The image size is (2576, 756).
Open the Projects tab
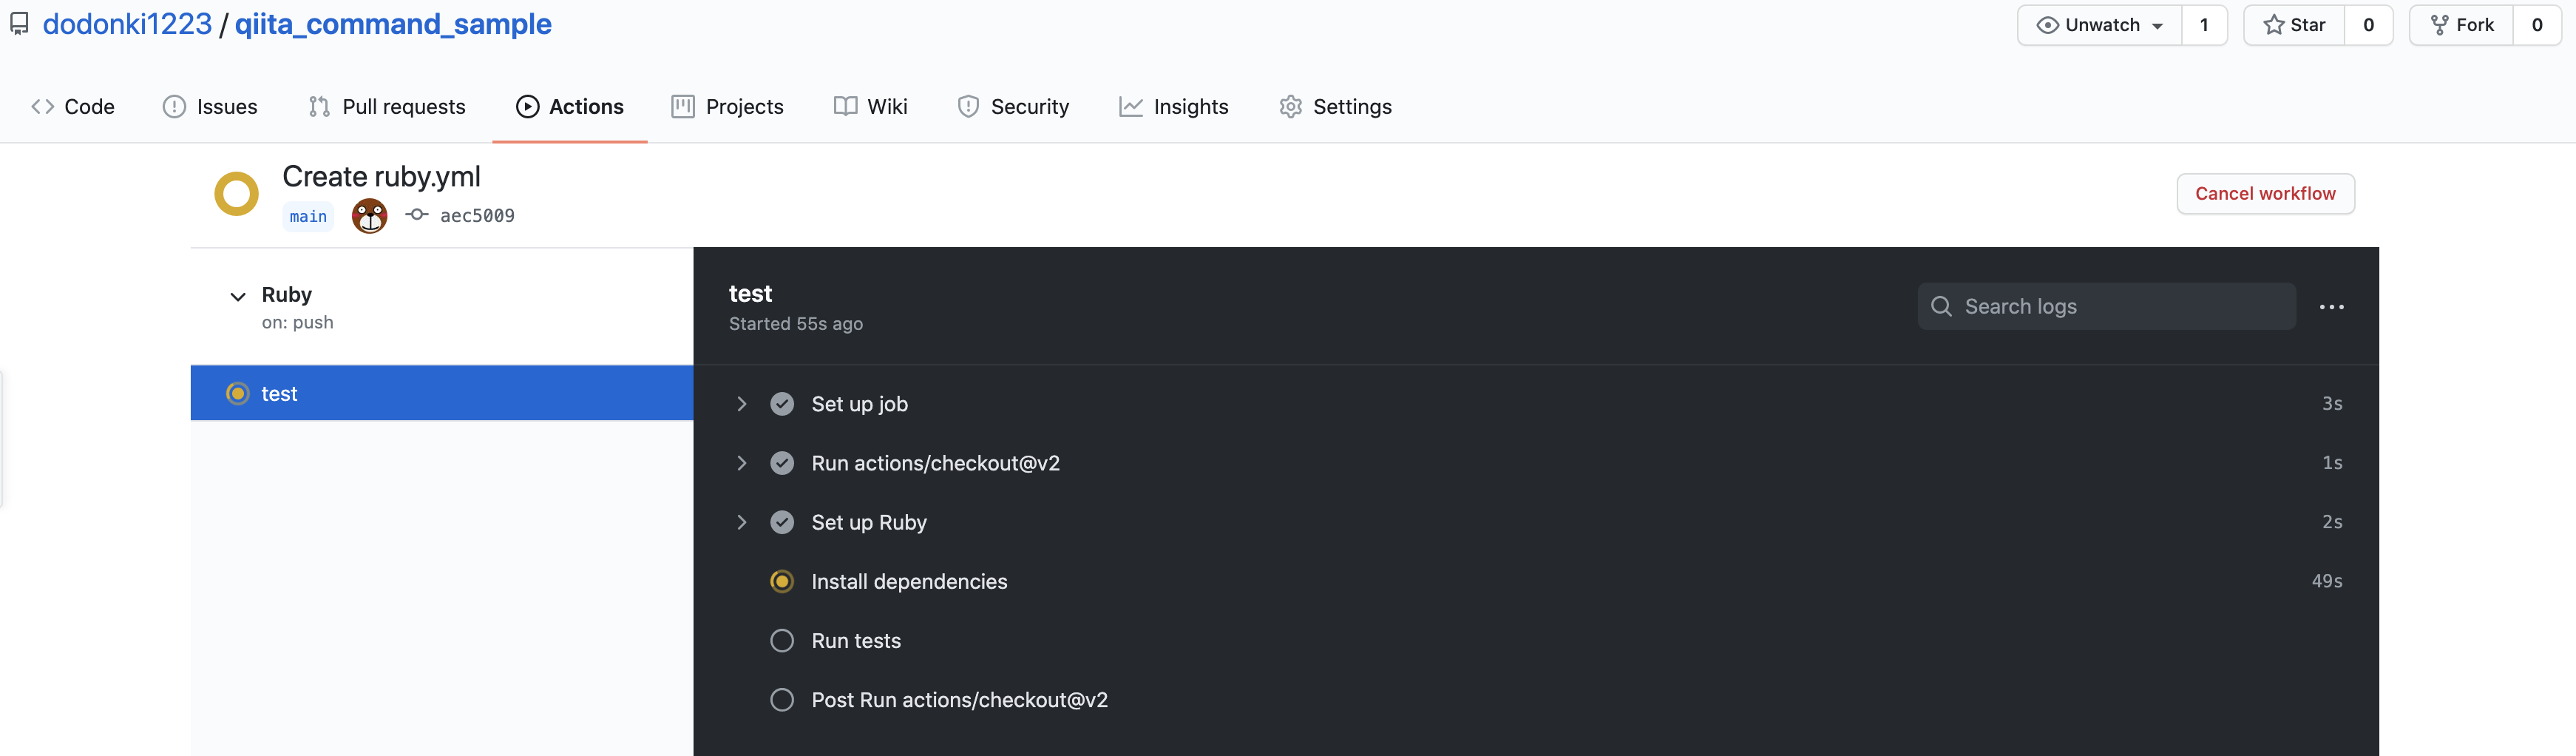point(728,107)
